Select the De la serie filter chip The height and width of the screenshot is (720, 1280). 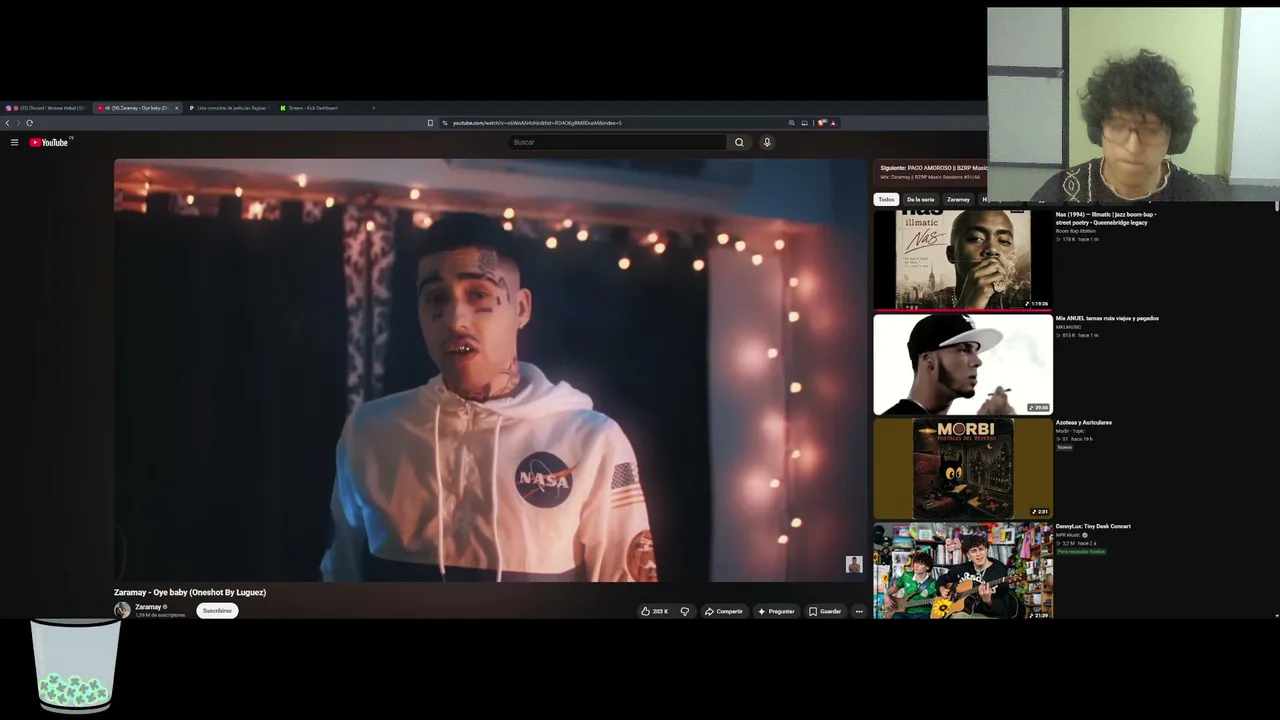coord(920,199)
